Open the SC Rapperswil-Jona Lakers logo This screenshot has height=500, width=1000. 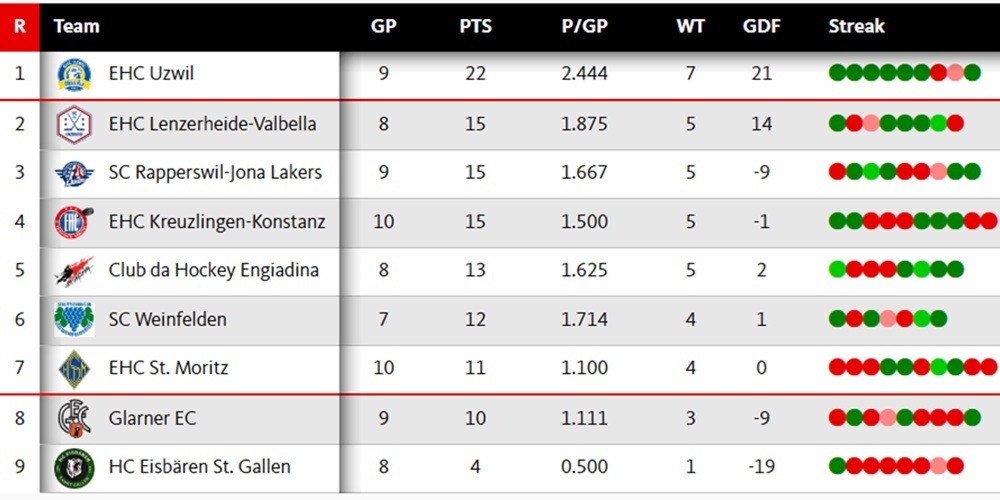click(74, 173)
